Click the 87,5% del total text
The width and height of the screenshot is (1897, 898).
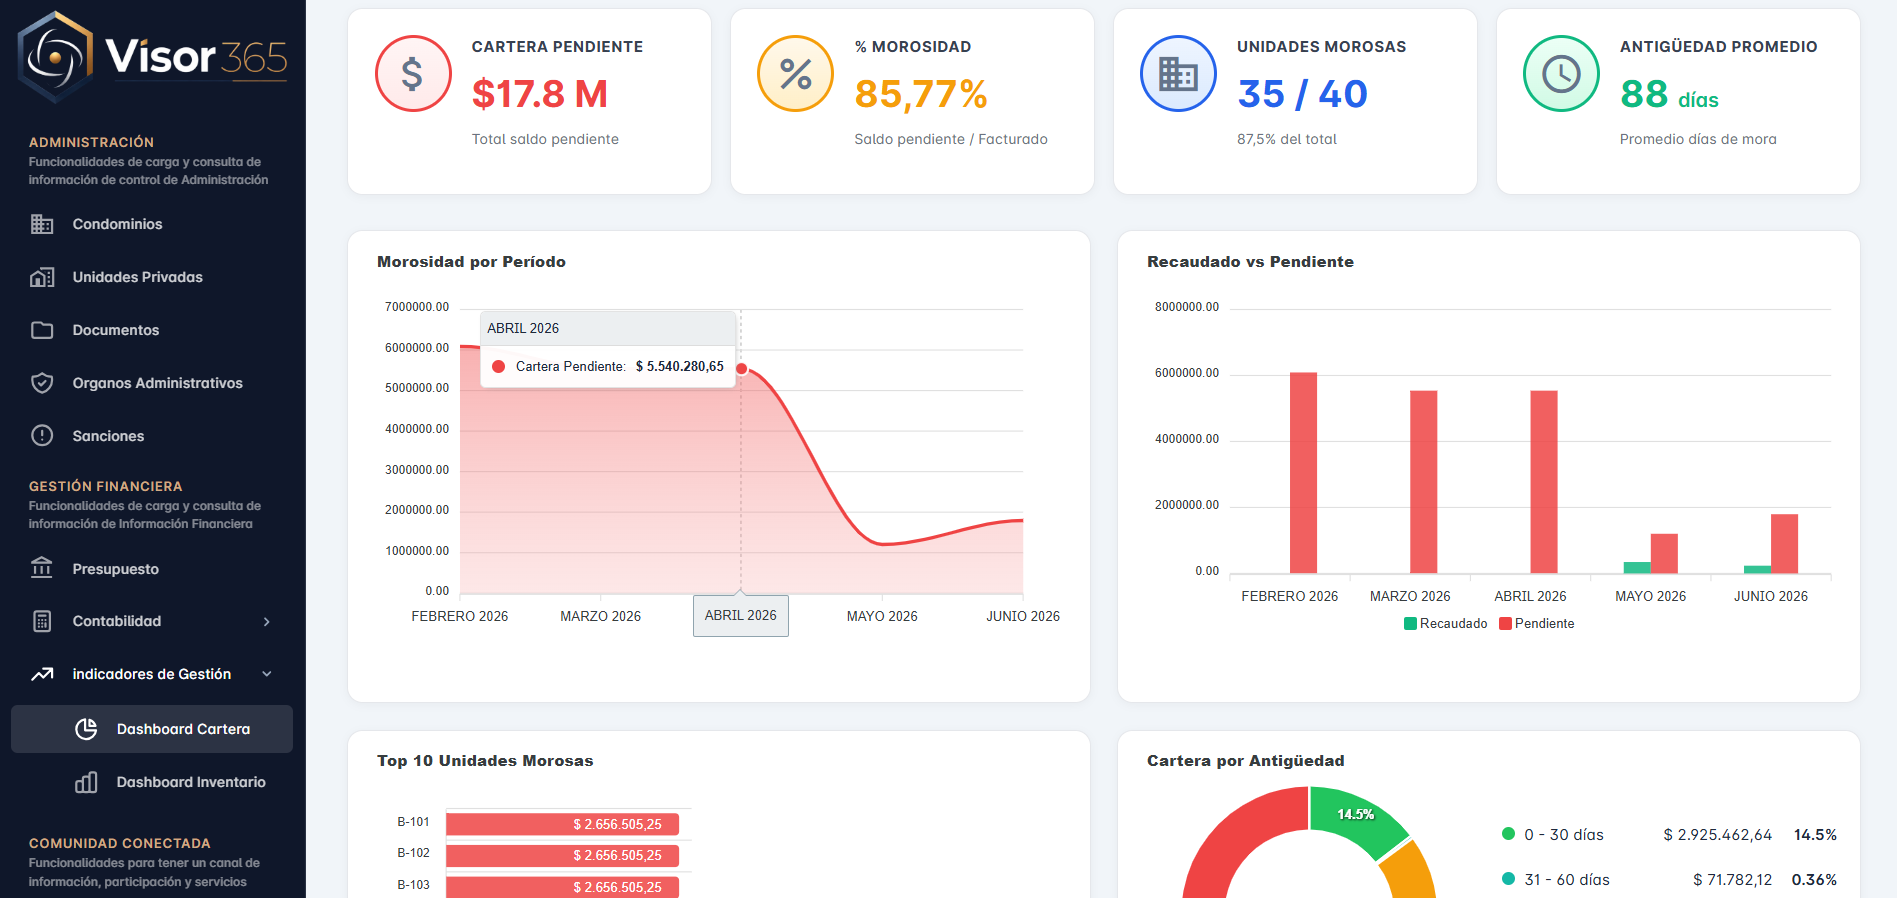[1286, 139]
